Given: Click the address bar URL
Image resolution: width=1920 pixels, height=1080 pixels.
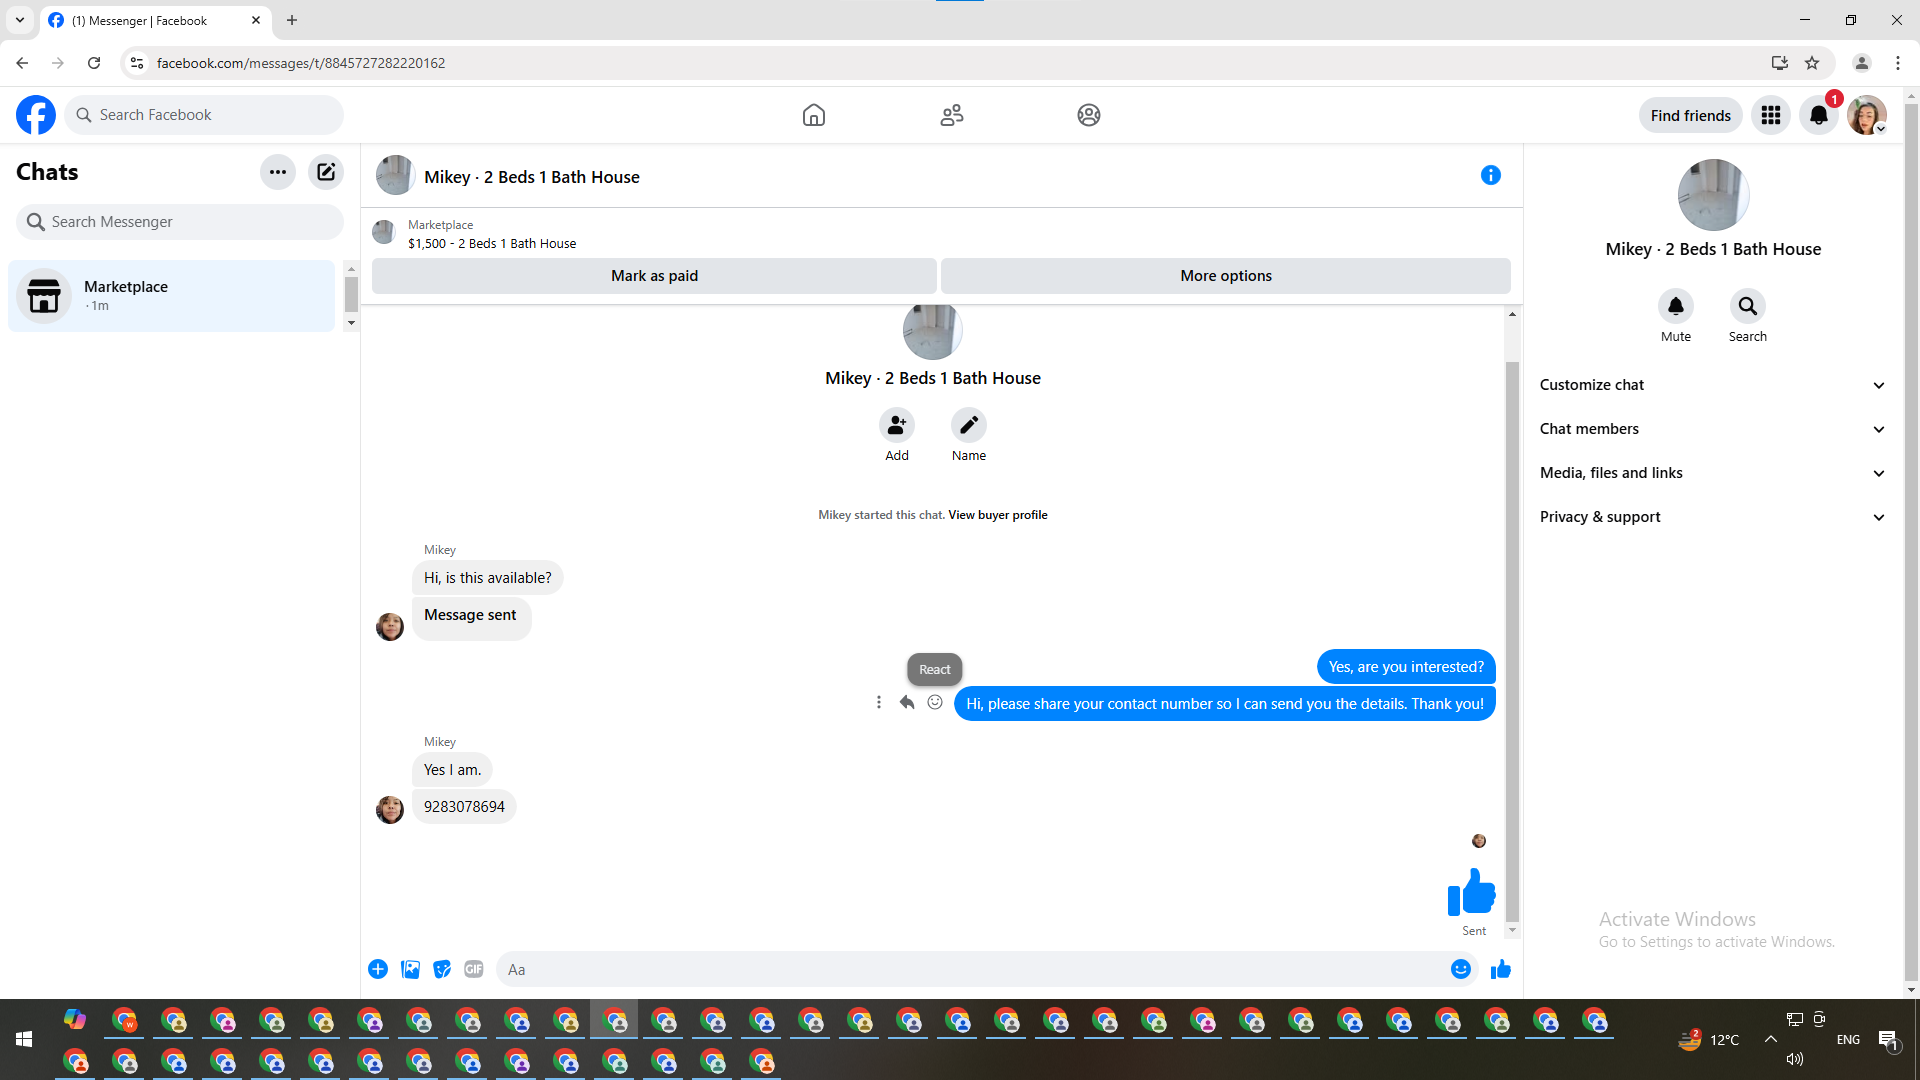Looking at the screenshot, I should coord(301,63).
